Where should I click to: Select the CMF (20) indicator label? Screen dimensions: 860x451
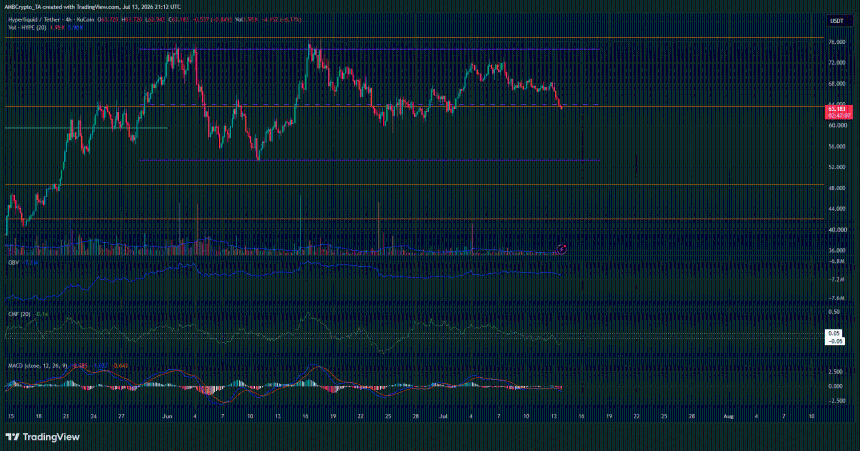[x=19, y=314]
